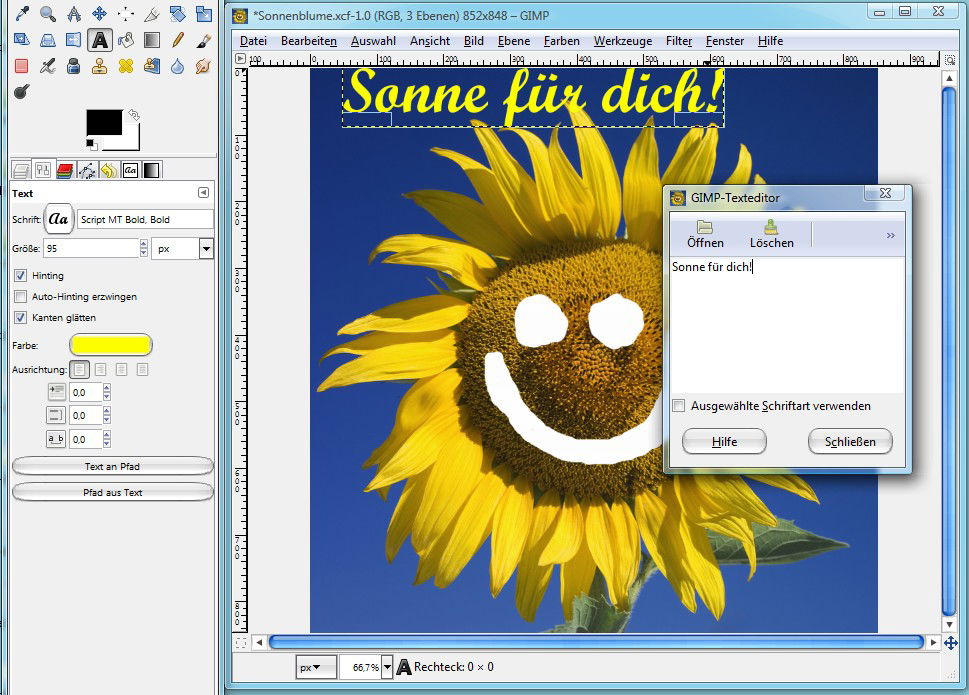Image resolution: width=969 pixels, height=695 pixels.
Task: Select the Heal bandage tool
Action: (x=125, y=66)
